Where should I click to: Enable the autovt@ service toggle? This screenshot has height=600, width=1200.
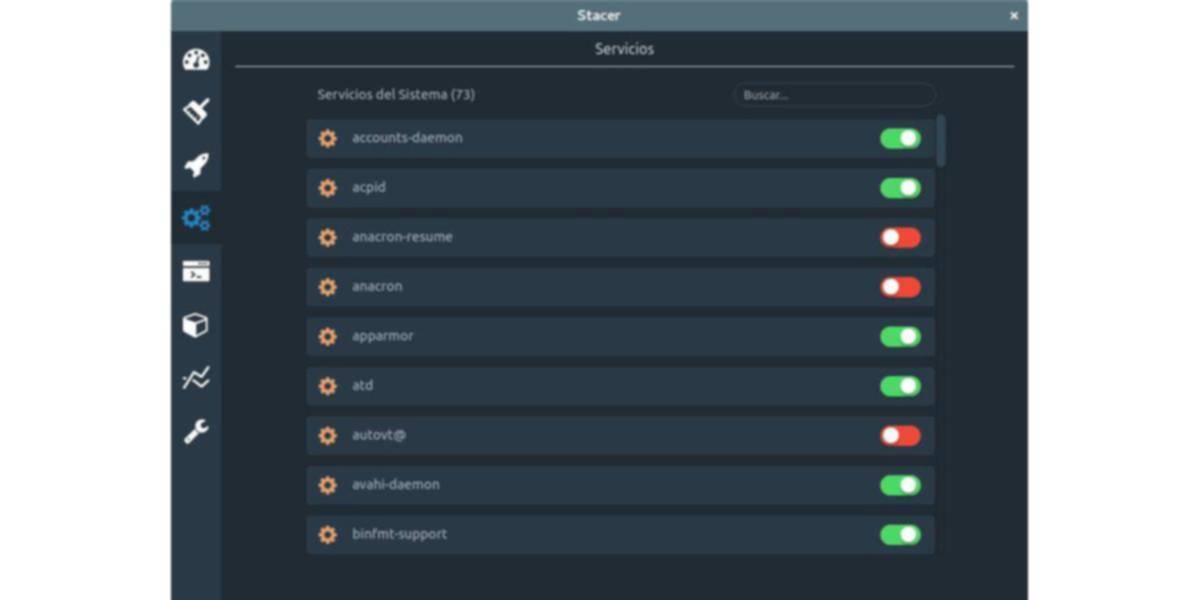point(900,436)
